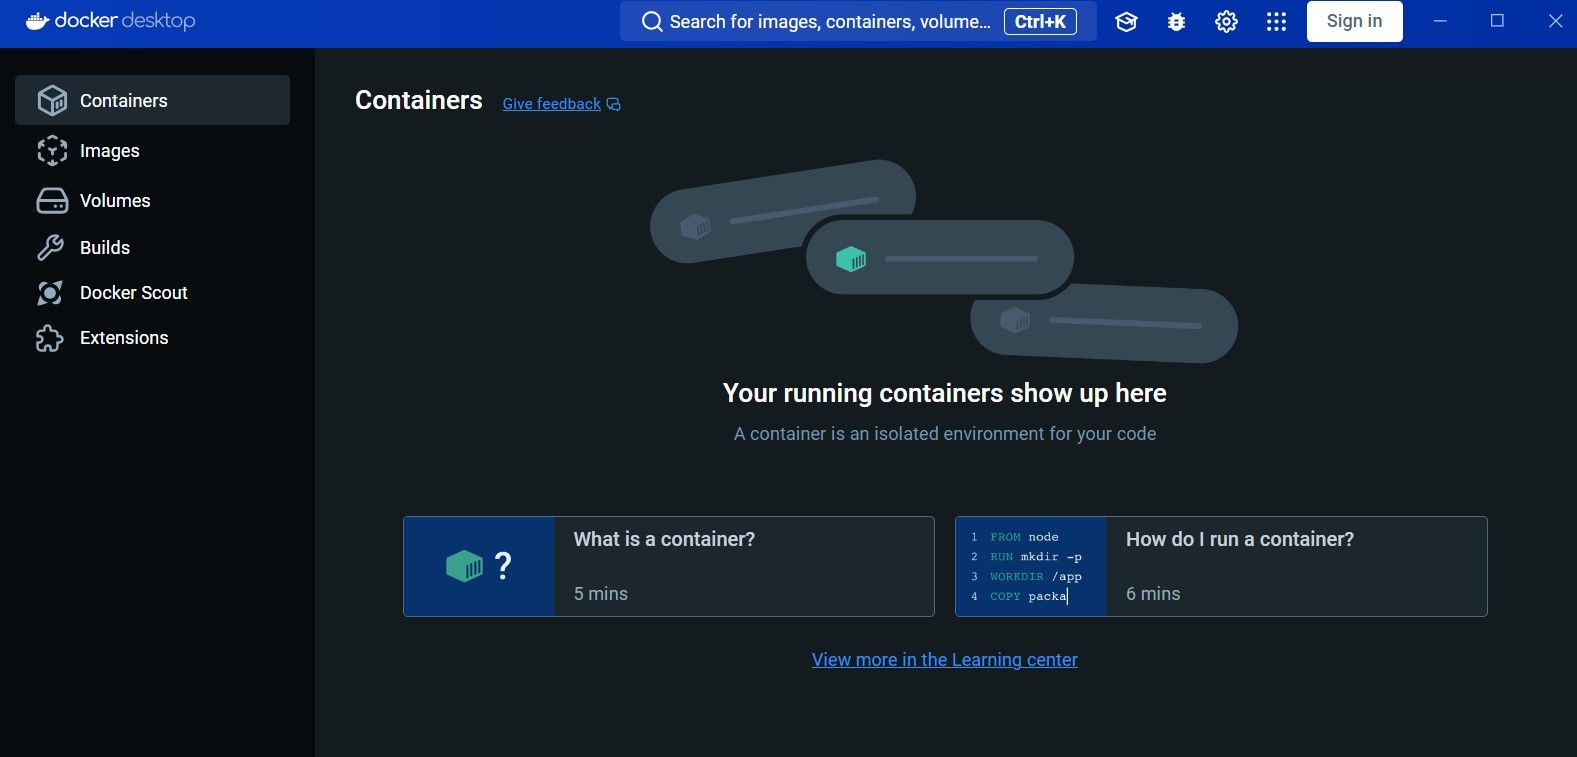Go to Containers section label
The image size is (1577, 757).
tap(124, 100)
